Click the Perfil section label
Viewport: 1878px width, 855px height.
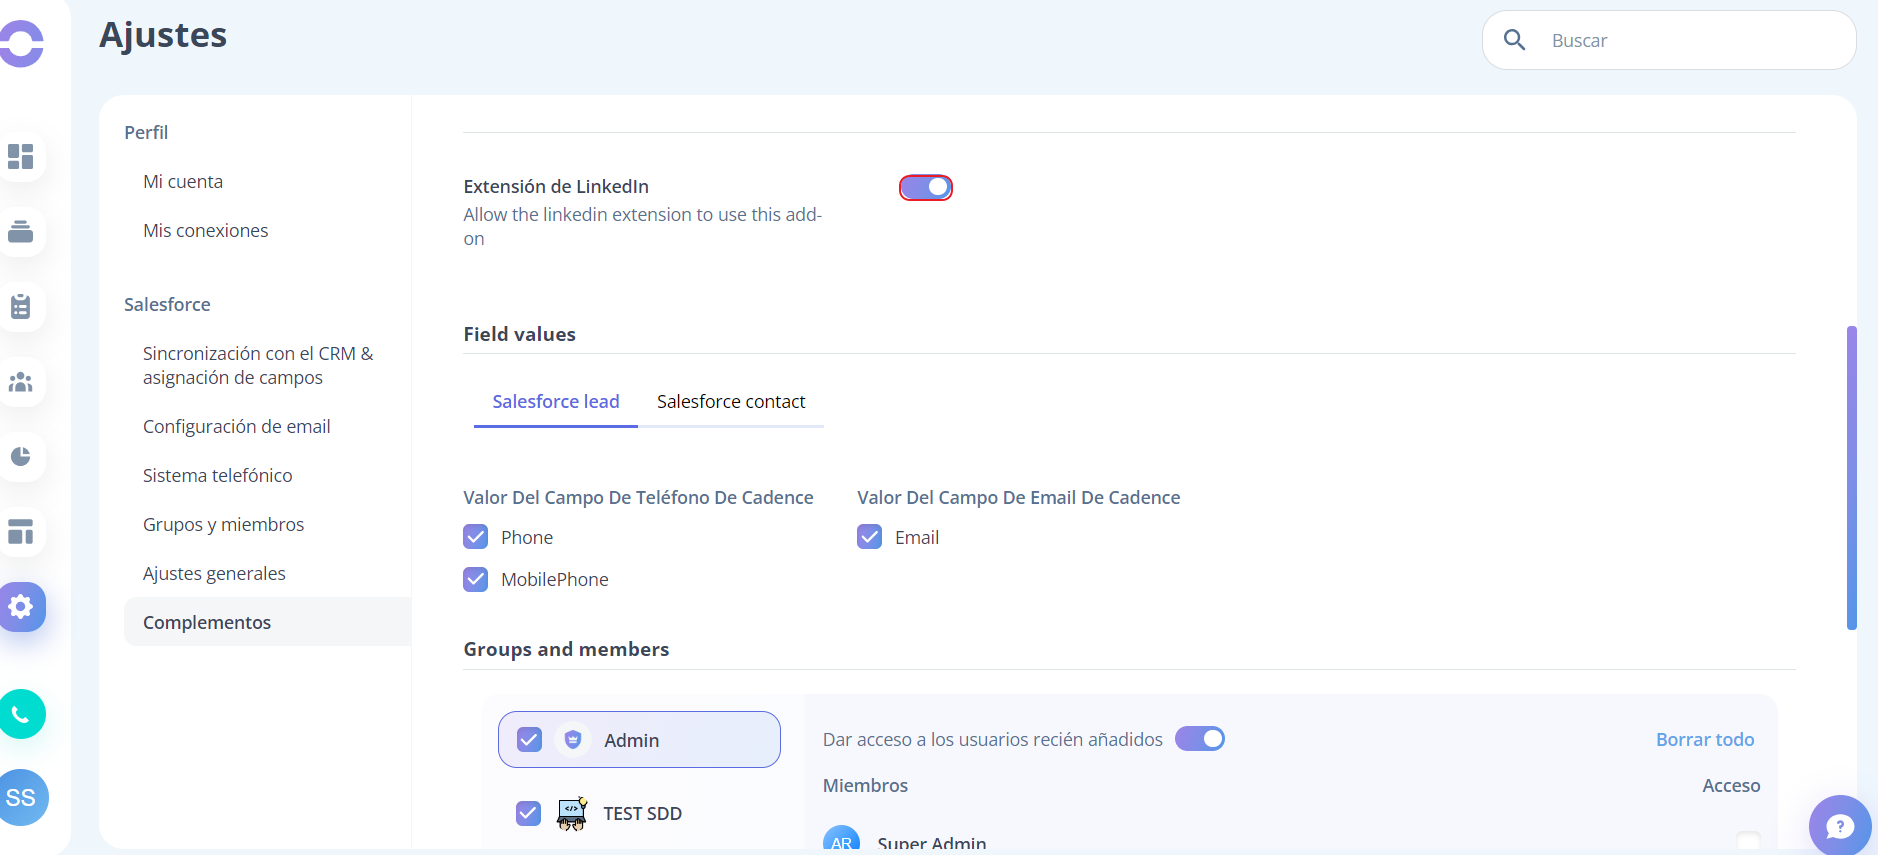146,133
